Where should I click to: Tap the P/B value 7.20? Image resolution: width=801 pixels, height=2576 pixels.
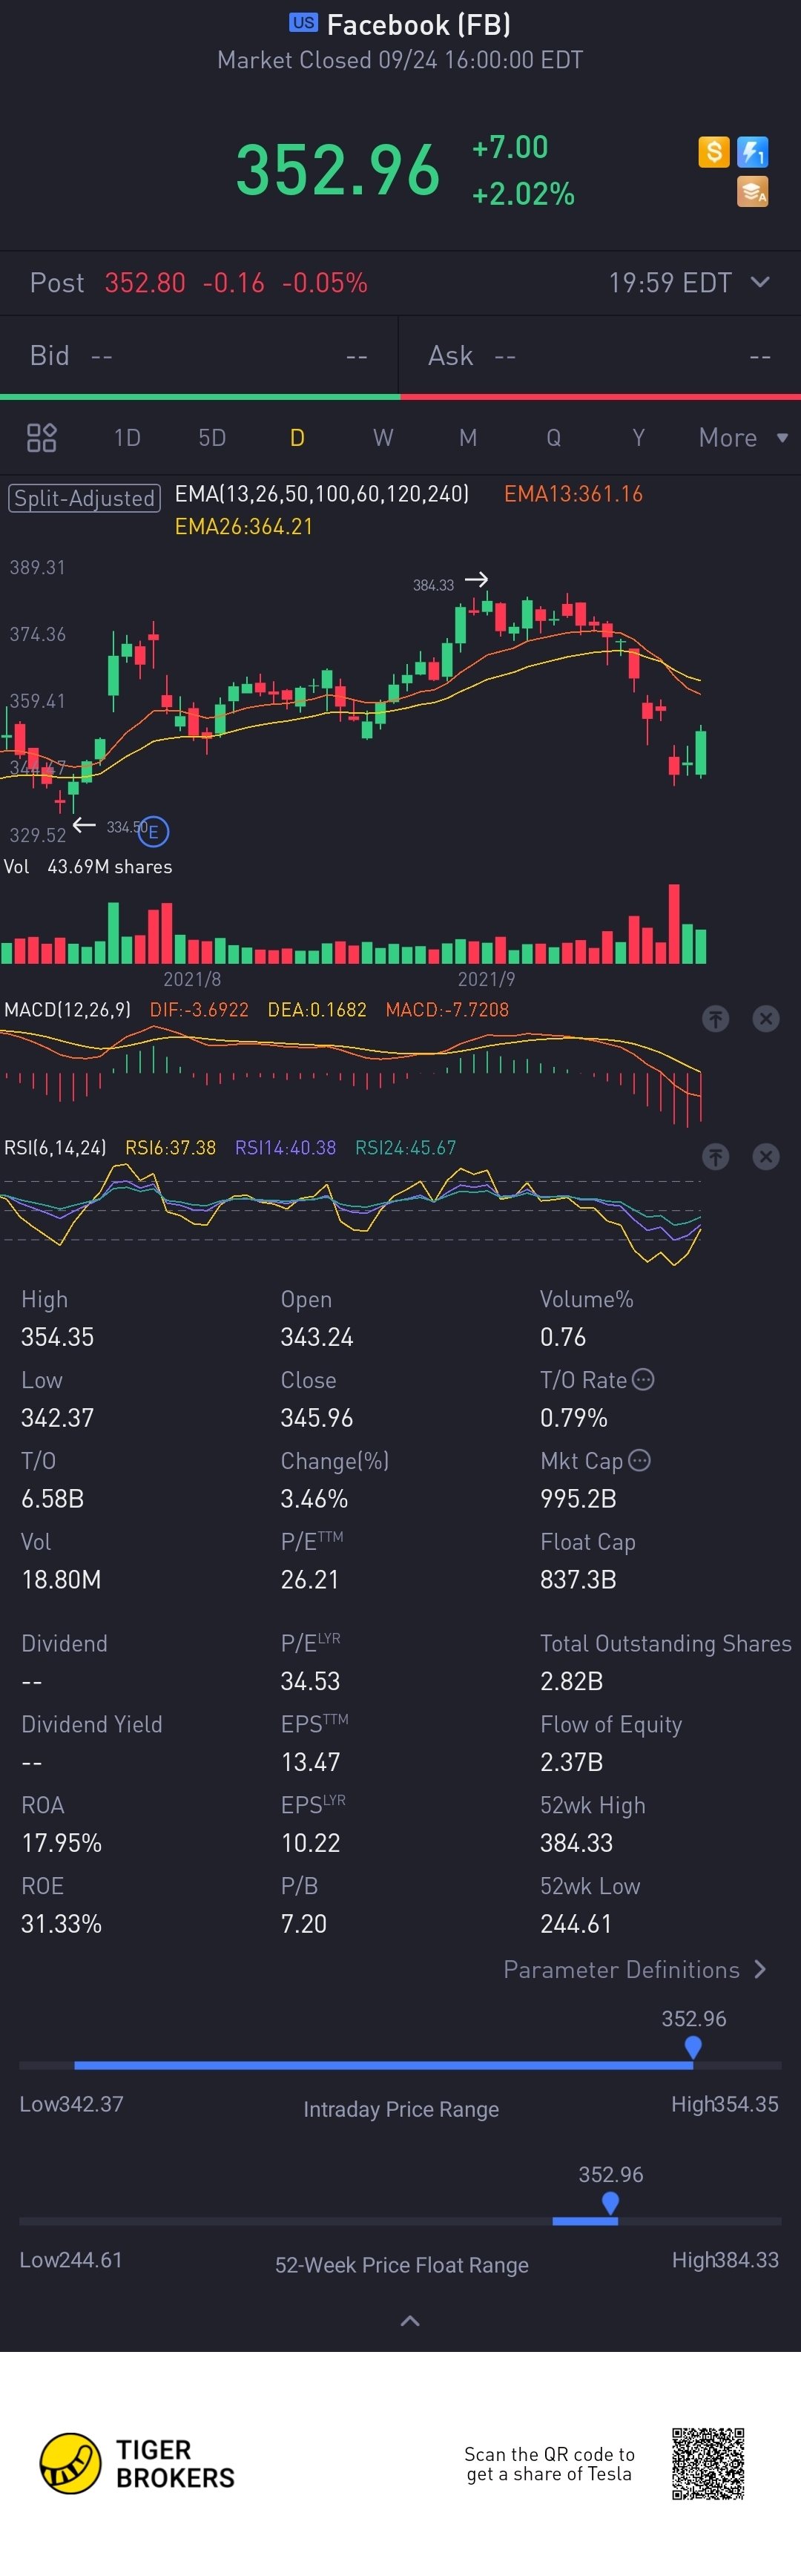pyautogui.click(x=304, y=1924)
